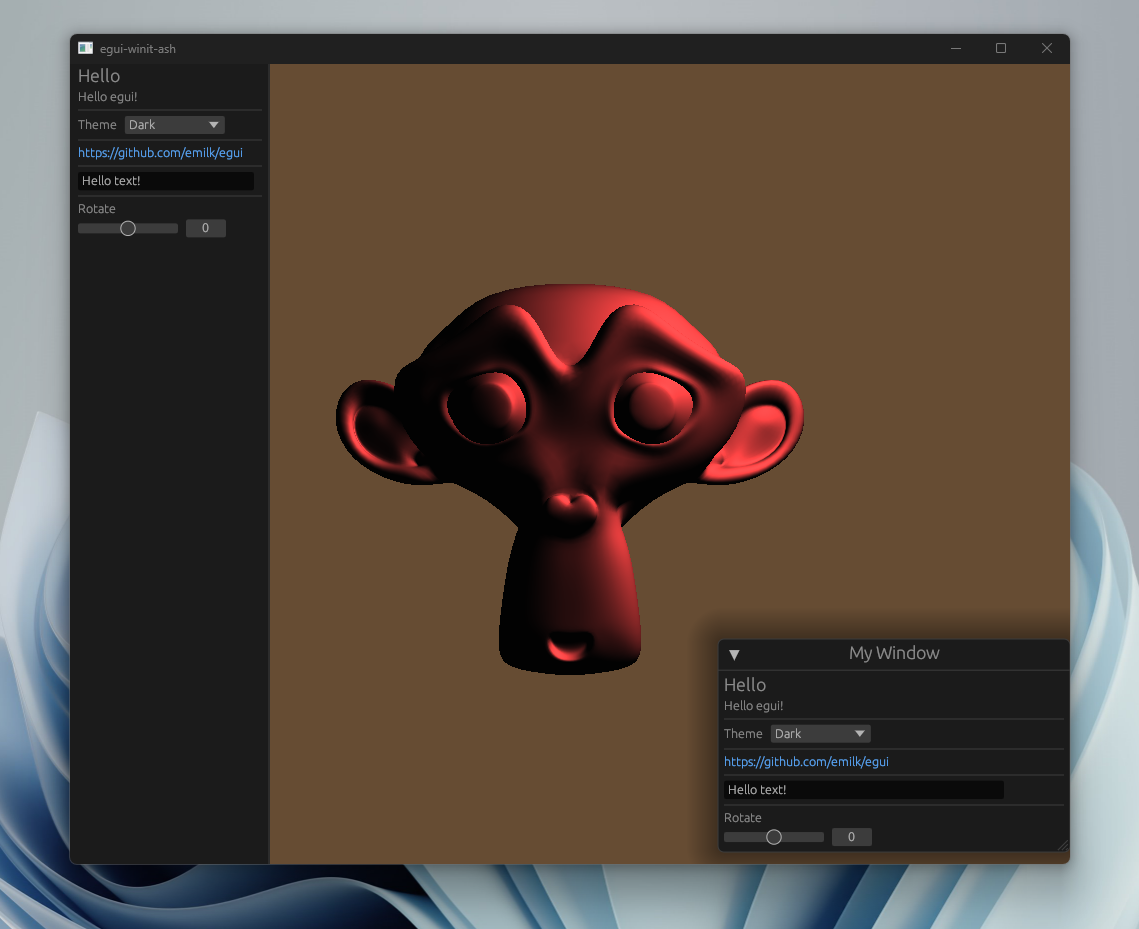Minimize the egui-winit-ash window
1139x929 pixels.
click(956, 48)
